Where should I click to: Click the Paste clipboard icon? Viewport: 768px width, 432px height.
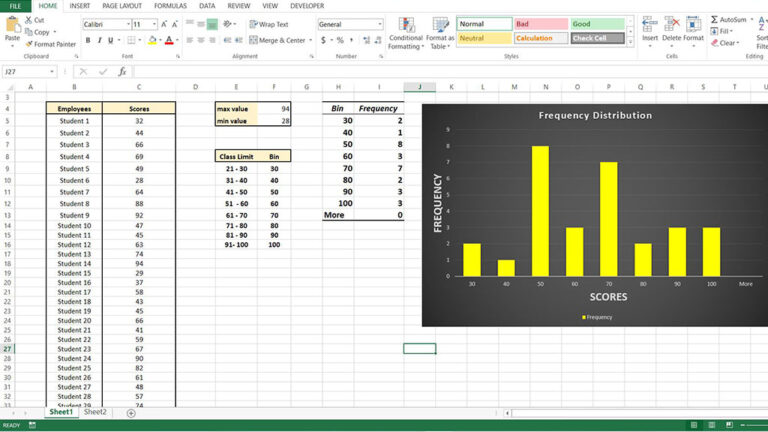(x=12, y=24)
